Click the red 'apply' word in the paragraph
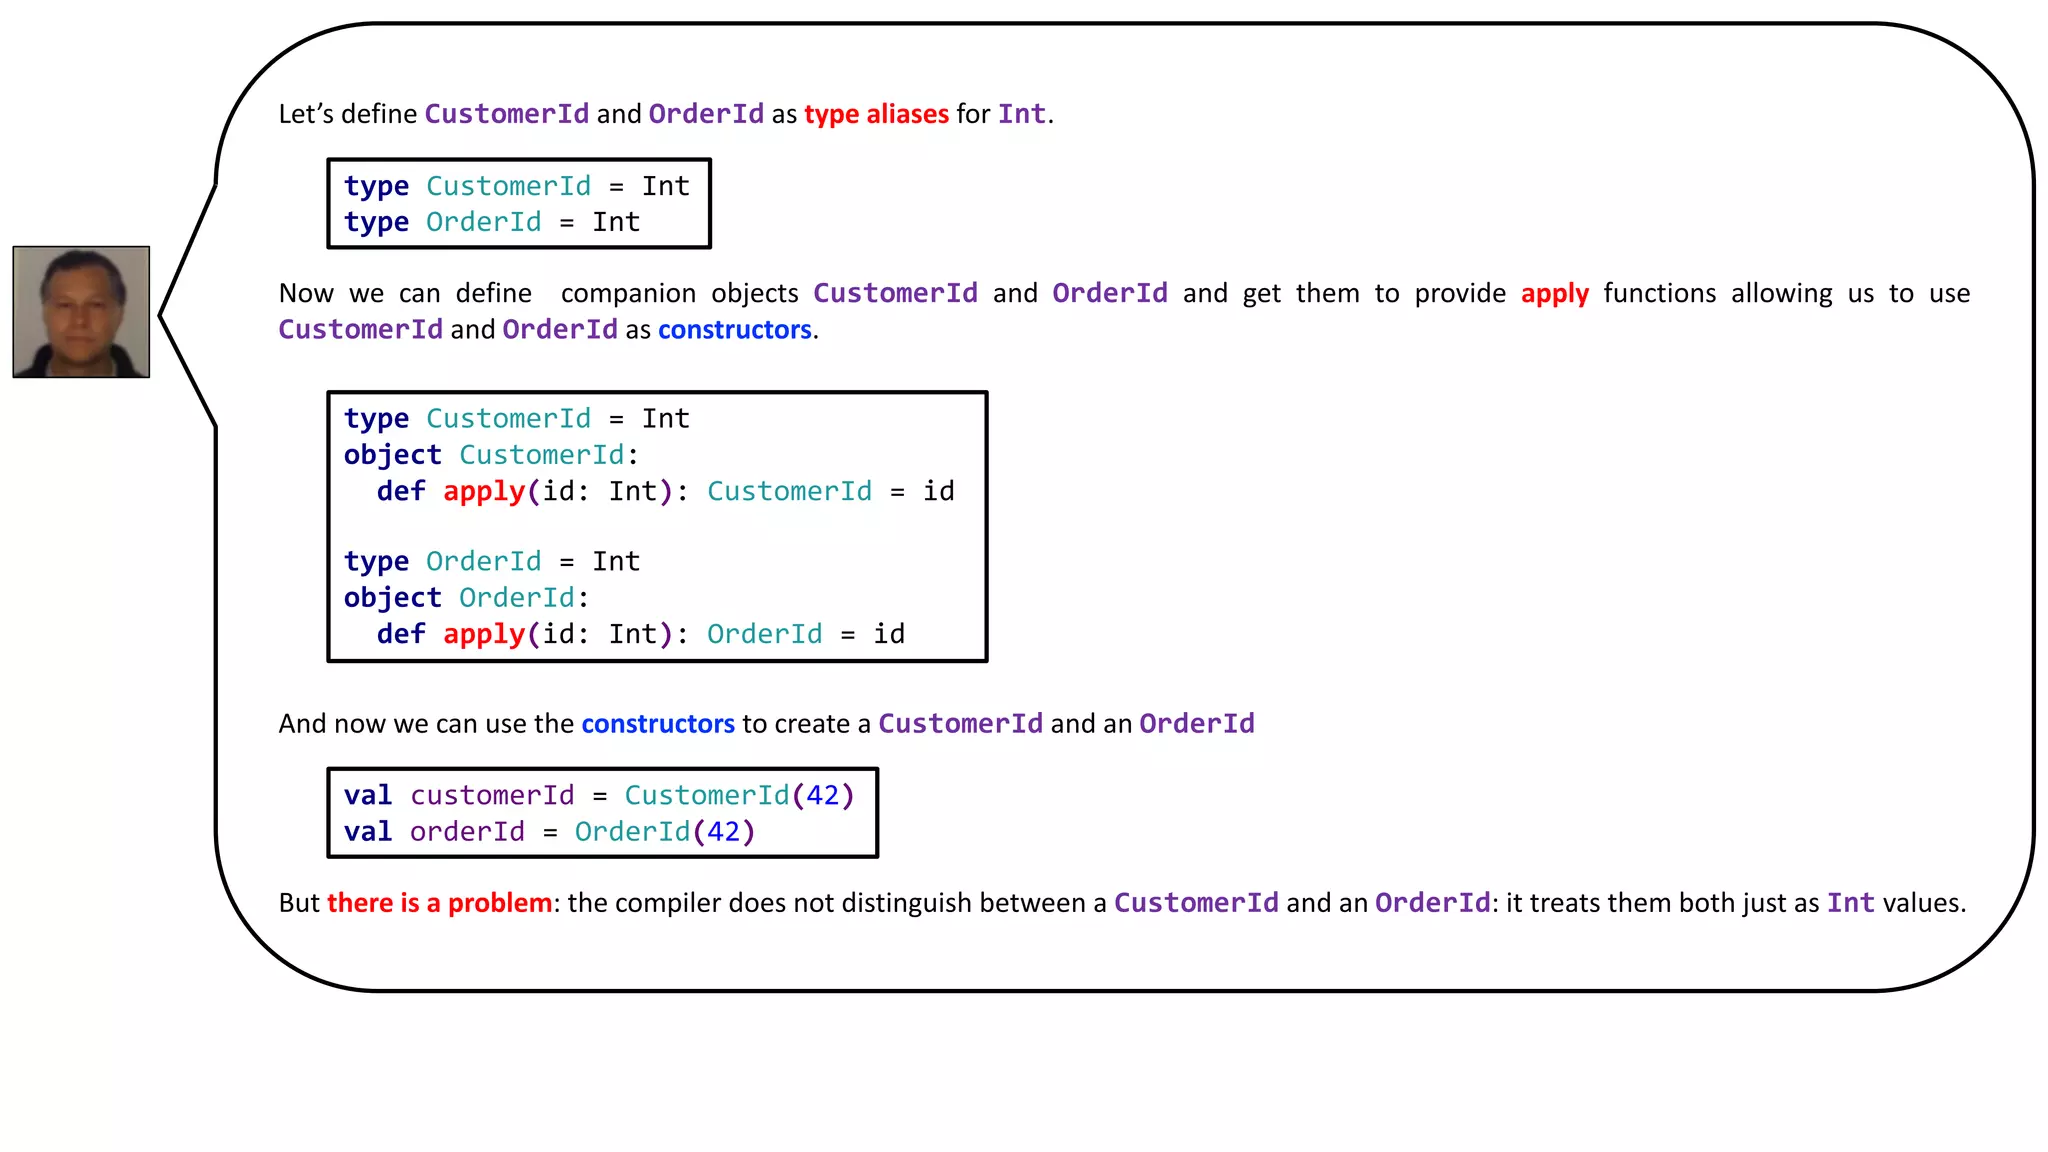Viewport: 2048px width, 1152px height. (x=1555, y=294)
